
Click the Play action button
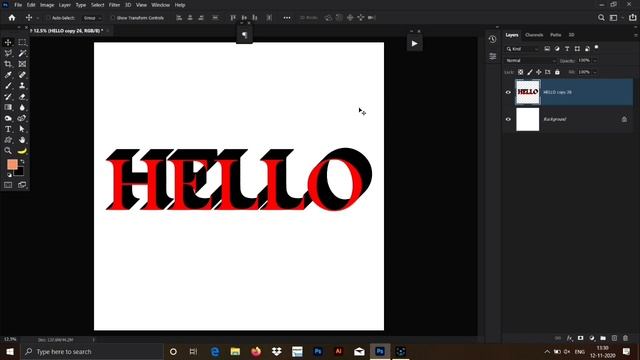point(414,44)
